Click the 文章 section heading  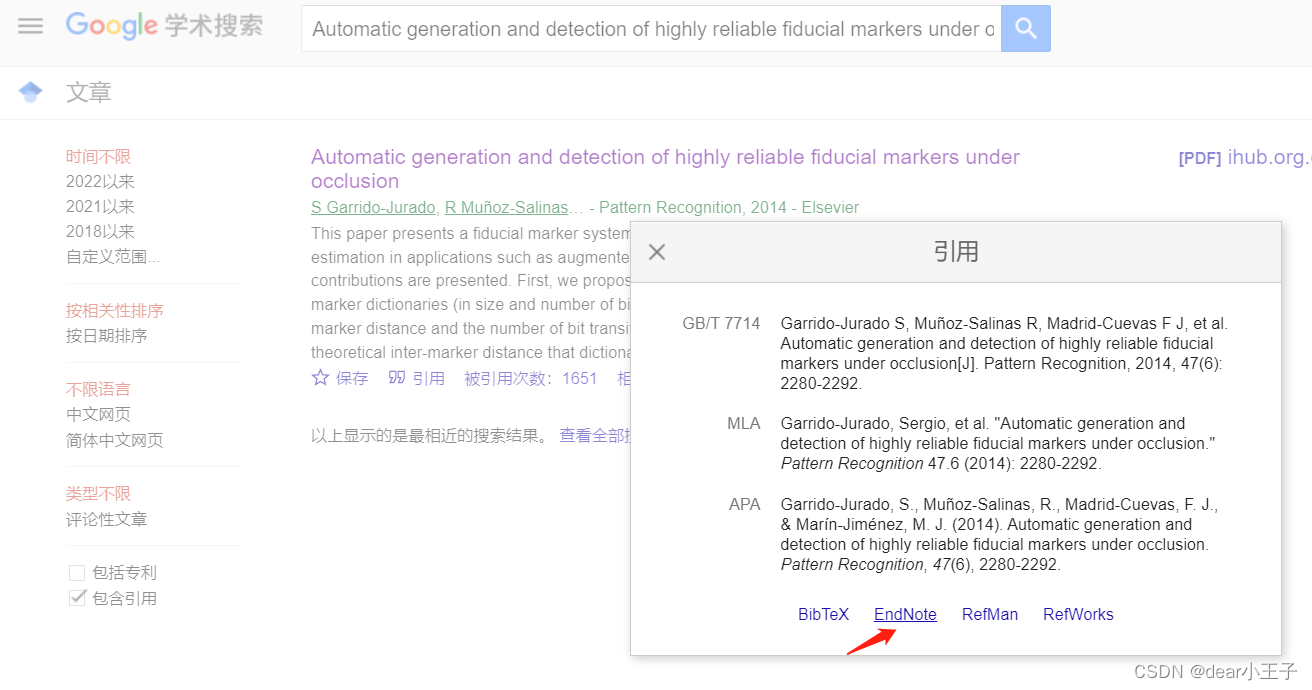click(x=89, y=93)
